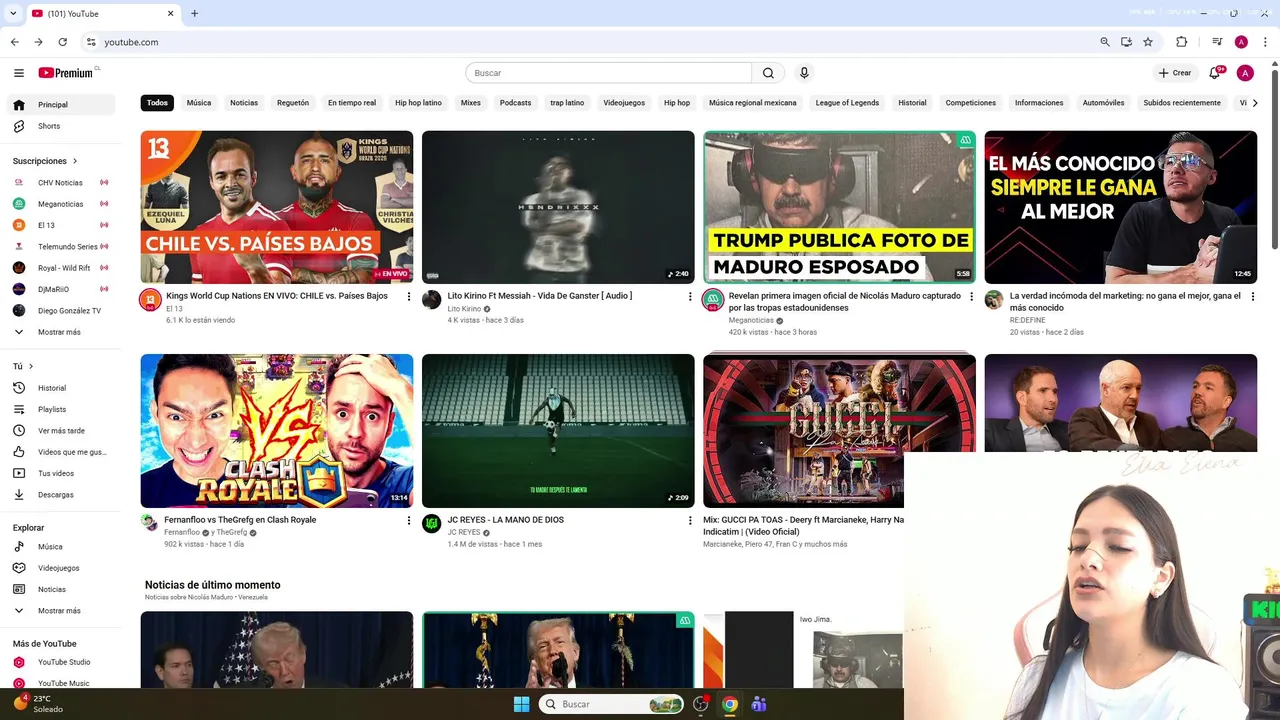
Task: Open YouTube Studio link
Action: point(60,662)
